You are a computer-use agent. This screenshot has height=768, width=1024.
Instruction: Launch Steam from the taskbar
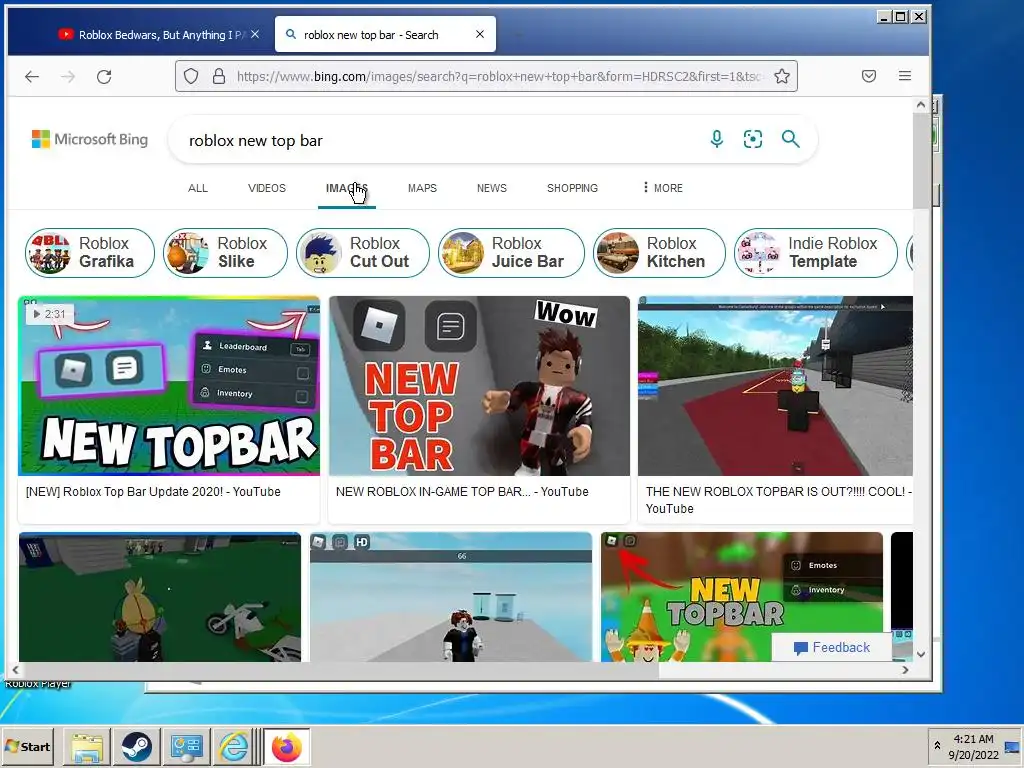click(x=136, y=747)
